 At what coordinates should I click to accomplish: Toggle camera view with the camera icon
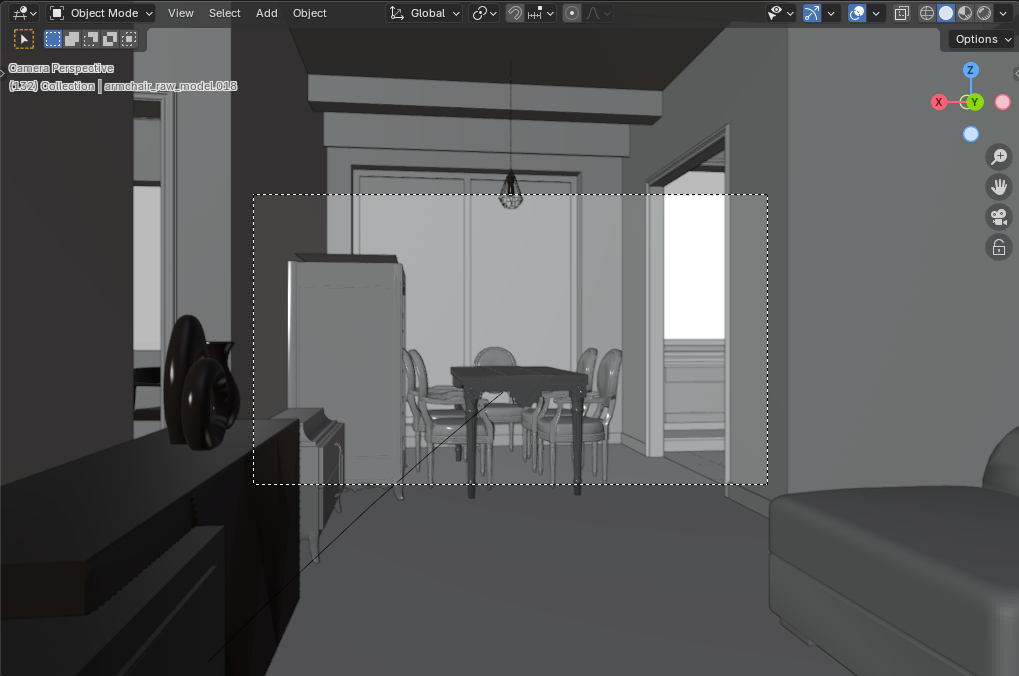(x=998, y=217)
